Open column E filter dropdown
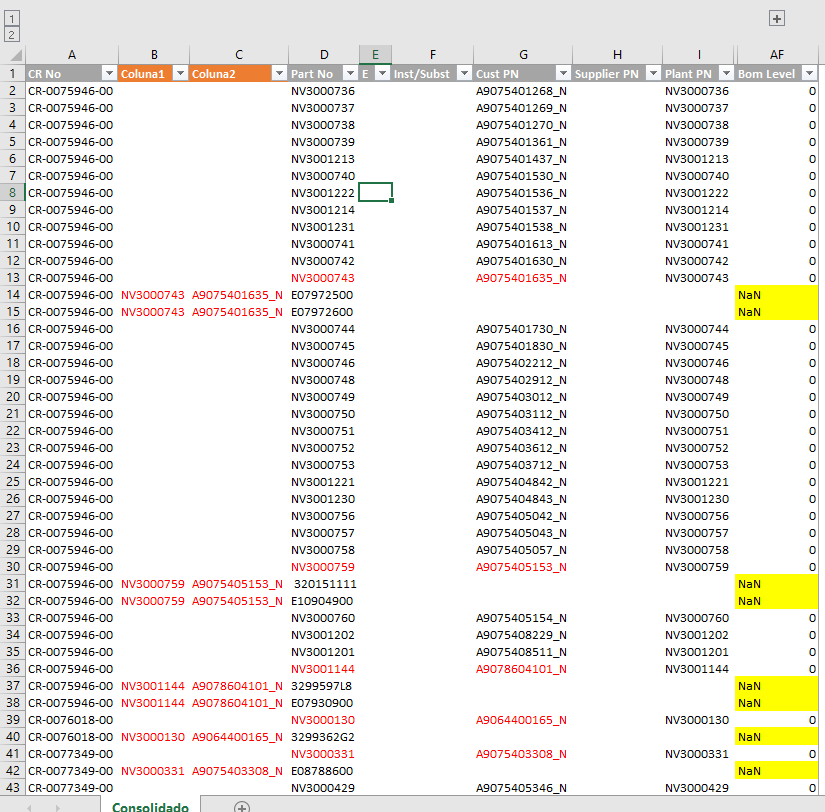Image resolution: width=825 pixels, height=812 pixels. [383, 73]
